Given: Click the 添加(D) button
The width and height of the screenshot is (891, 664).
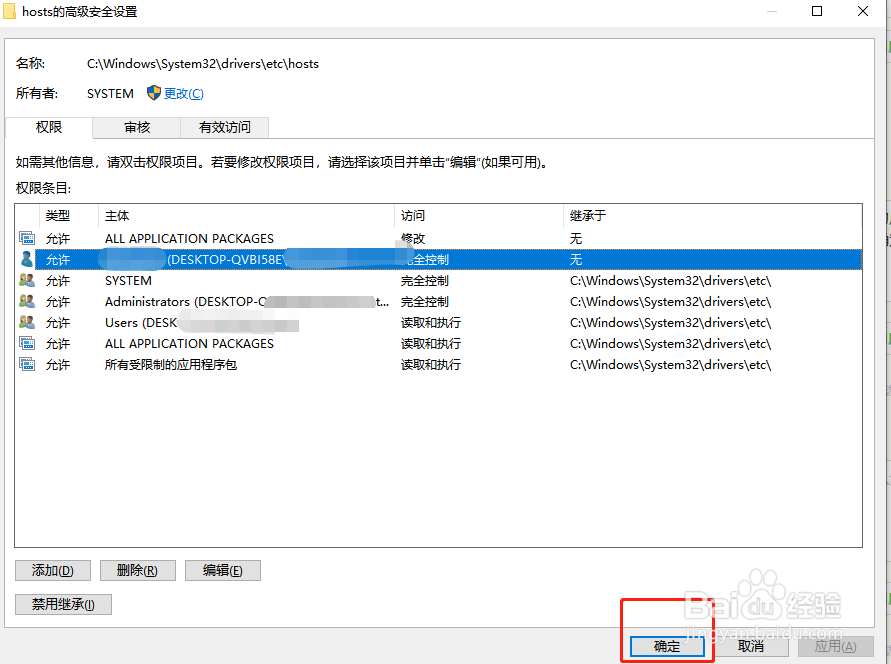Looking at the screenshot, I should click(52, 570).
